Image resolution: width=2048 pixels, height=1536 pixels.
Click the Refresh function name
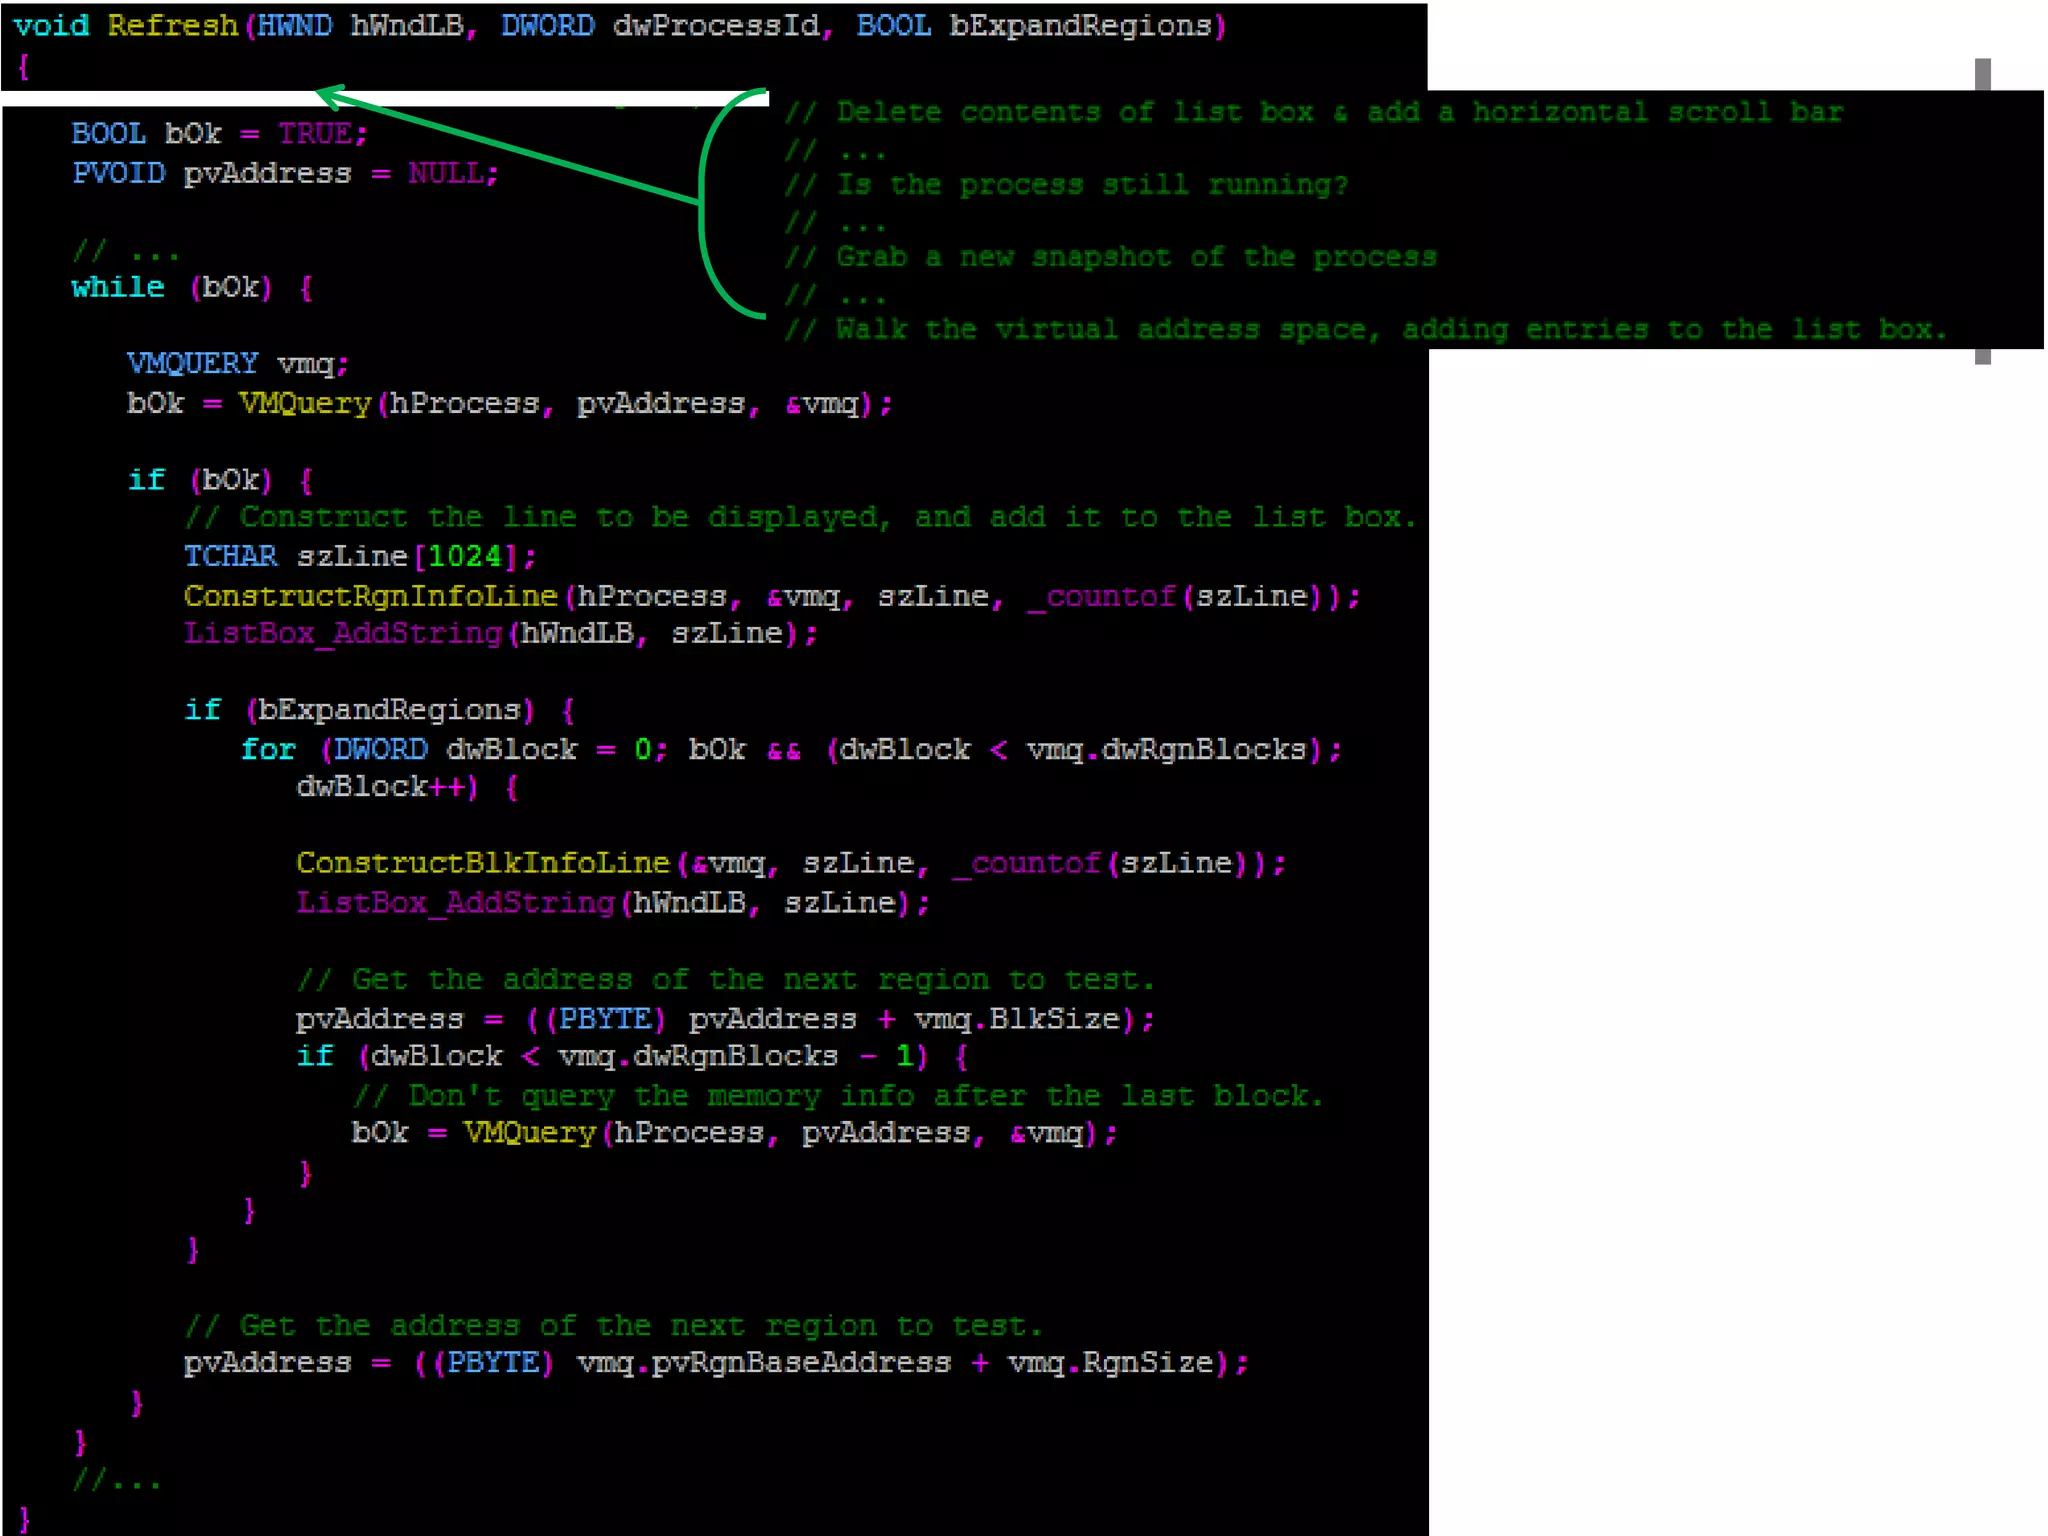[172, 26]
